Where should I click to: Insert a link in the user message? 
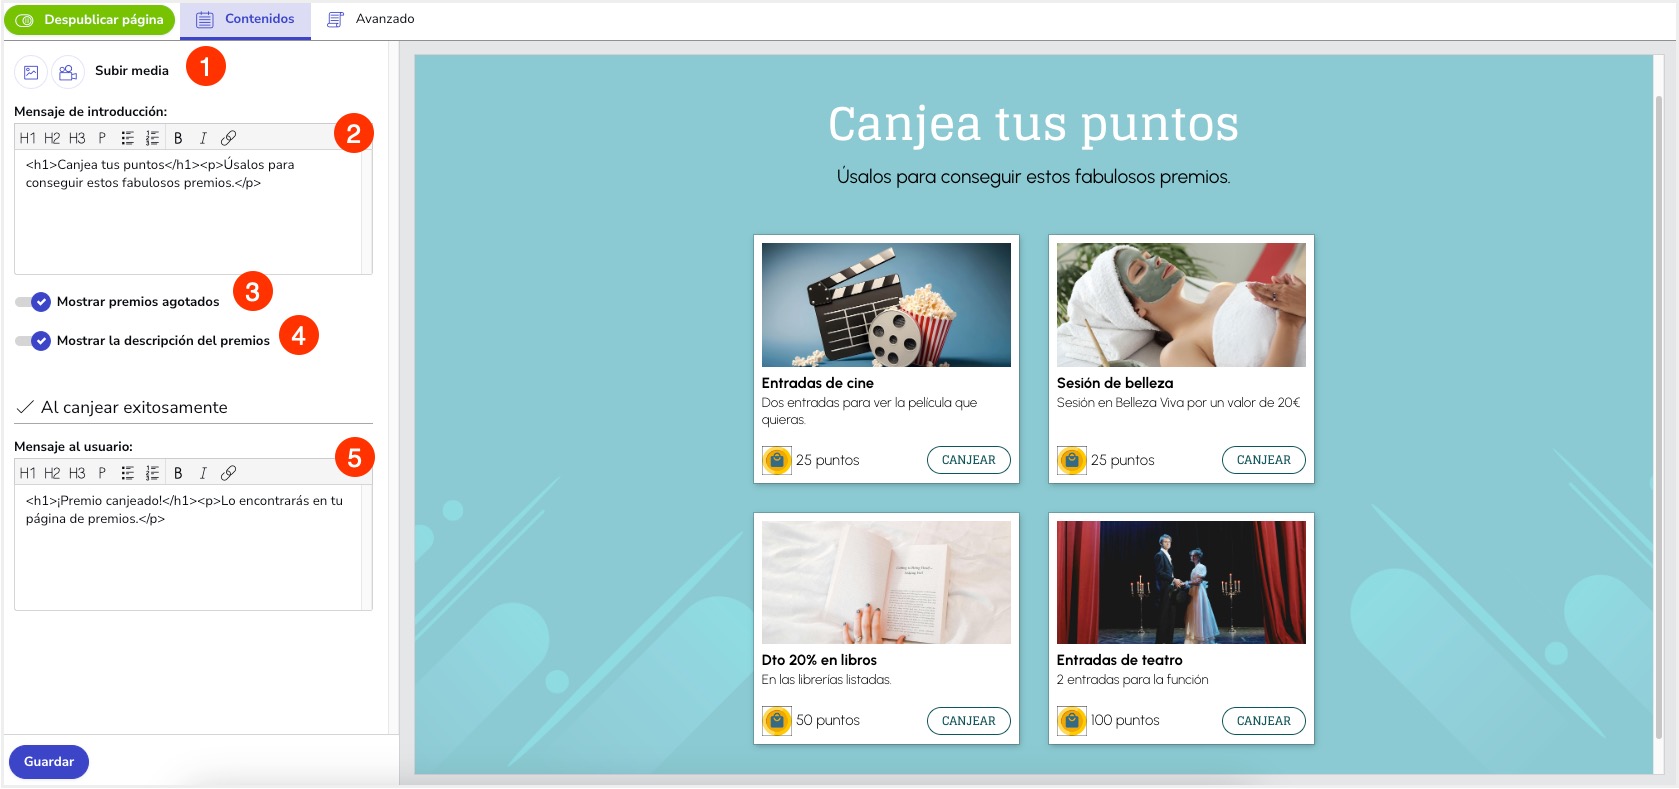[x=228, y=473]
